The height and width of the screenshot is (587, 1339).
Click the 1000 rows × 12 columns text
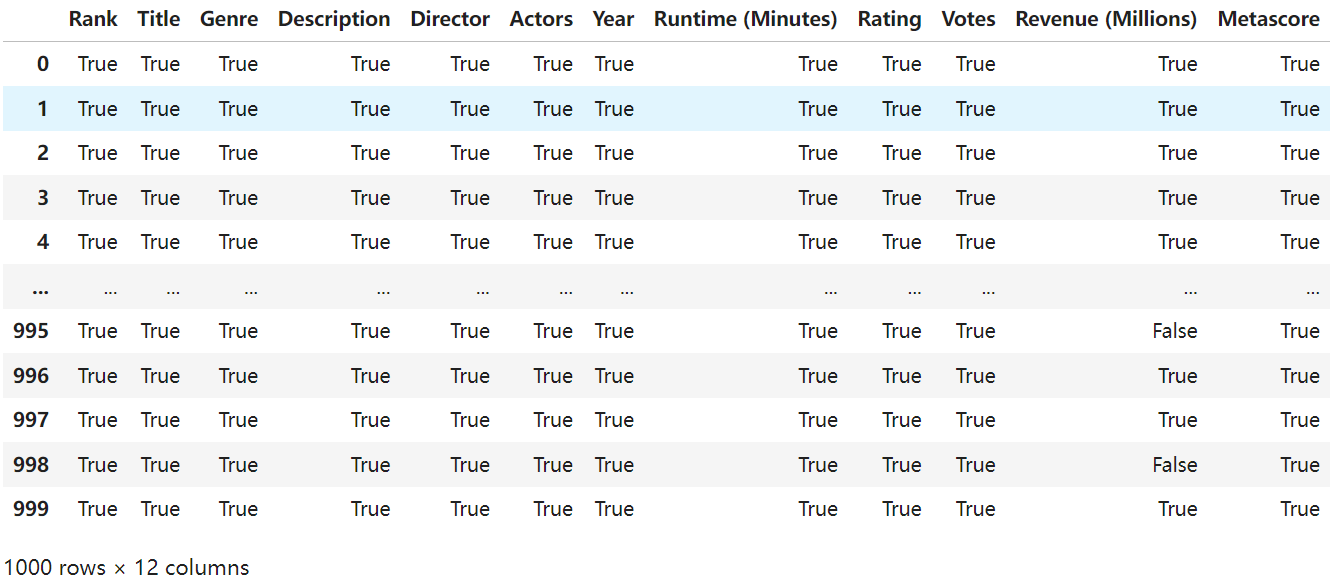pyautogui.click(x=126, y=567)
